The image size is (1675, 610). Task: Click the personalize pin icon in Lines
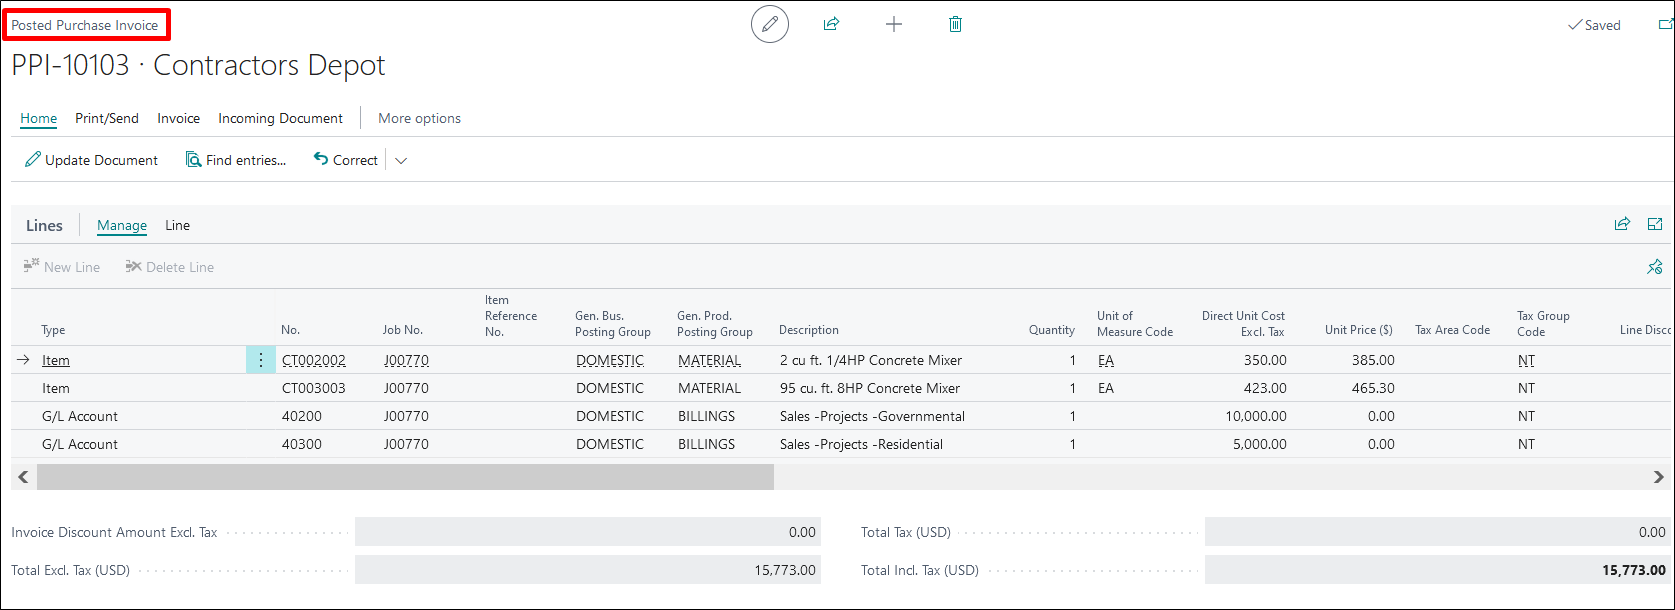(1654, 267)
